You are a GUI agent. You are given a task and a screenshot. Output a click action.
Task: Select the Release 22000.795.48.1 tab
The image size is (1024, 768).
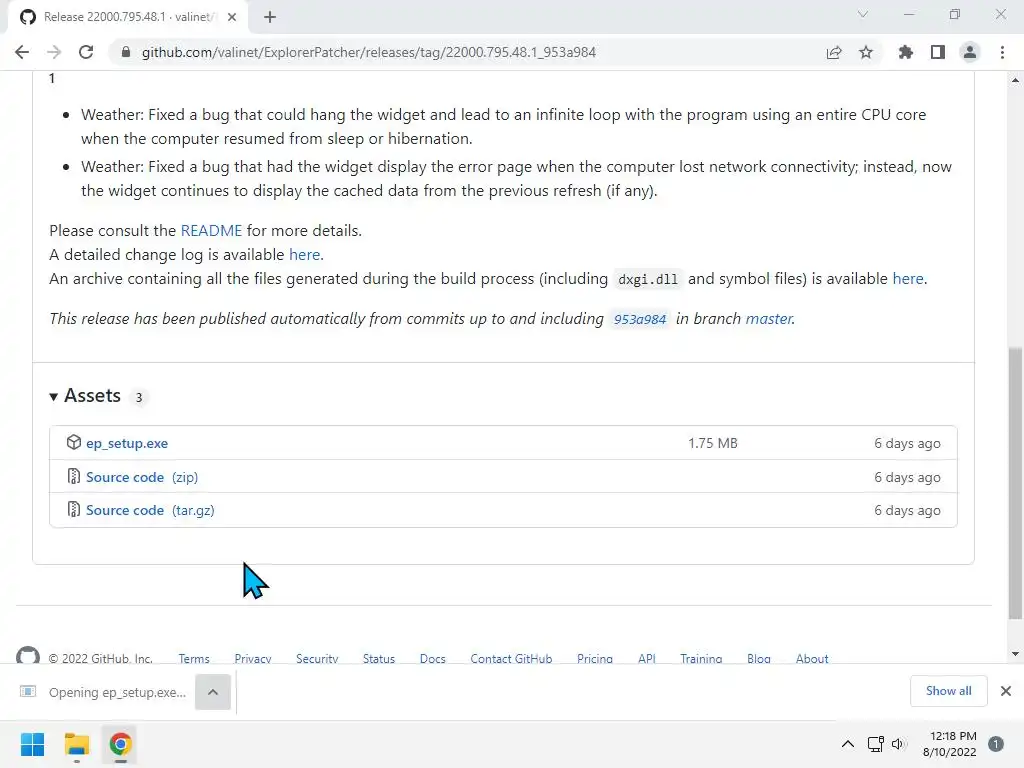127,17
